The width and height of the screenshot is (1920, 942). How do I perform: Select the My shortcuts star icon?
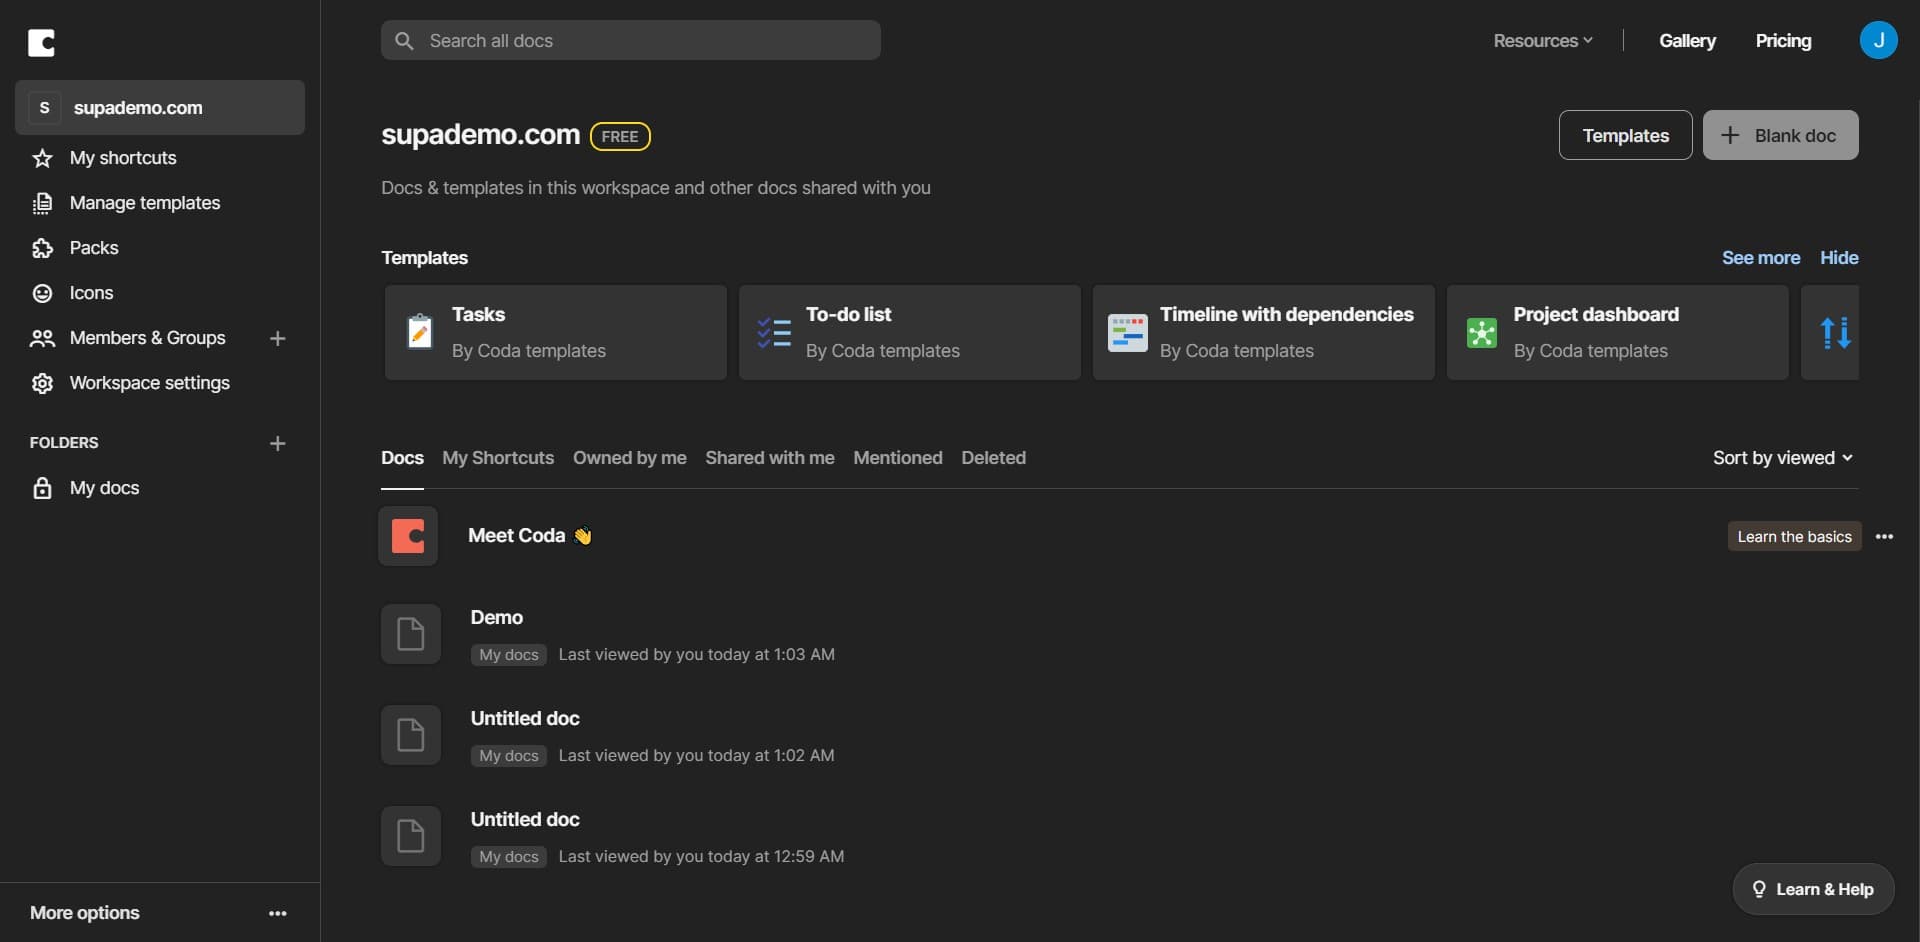(x=43, y=158)
